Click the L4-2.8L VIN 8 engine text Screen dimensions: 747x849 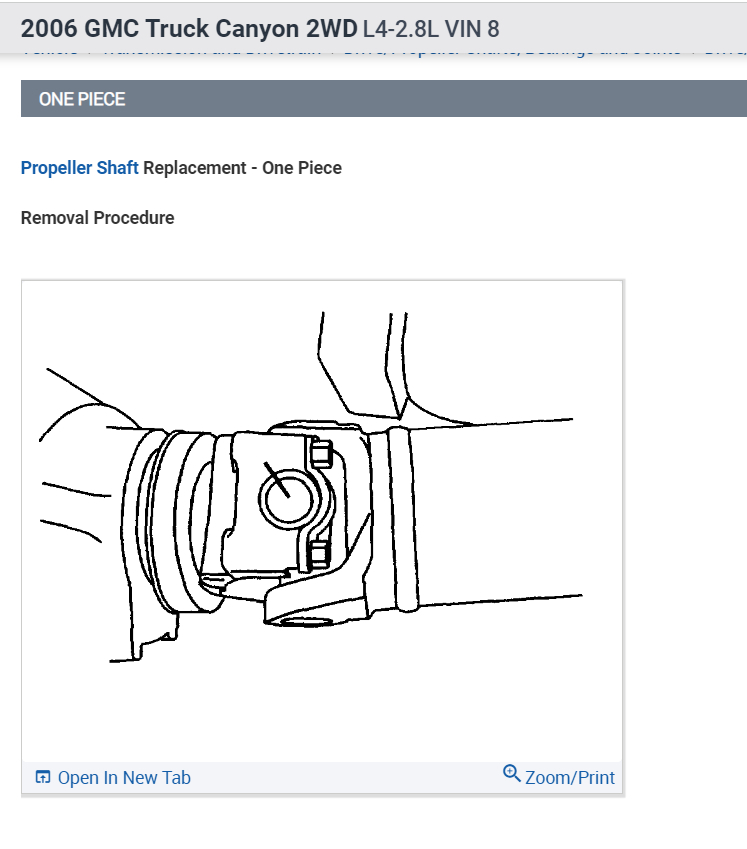(x=431, y=29)
